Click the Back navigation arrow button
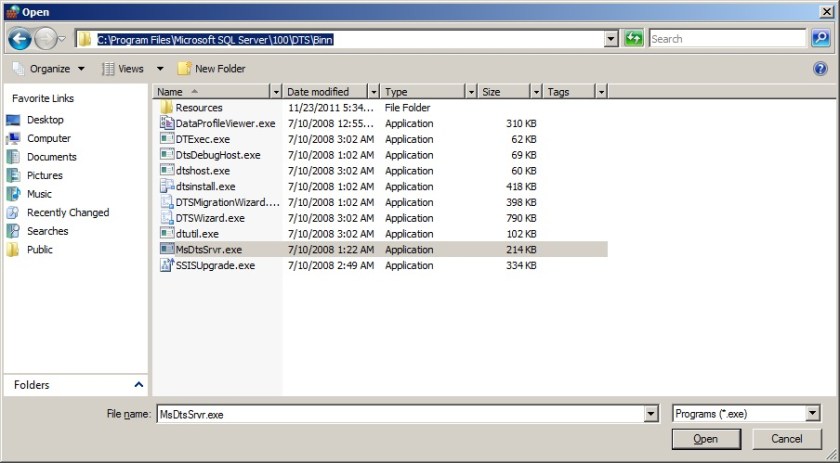Viewport: 840px width, 463px height. click(19, 39)
